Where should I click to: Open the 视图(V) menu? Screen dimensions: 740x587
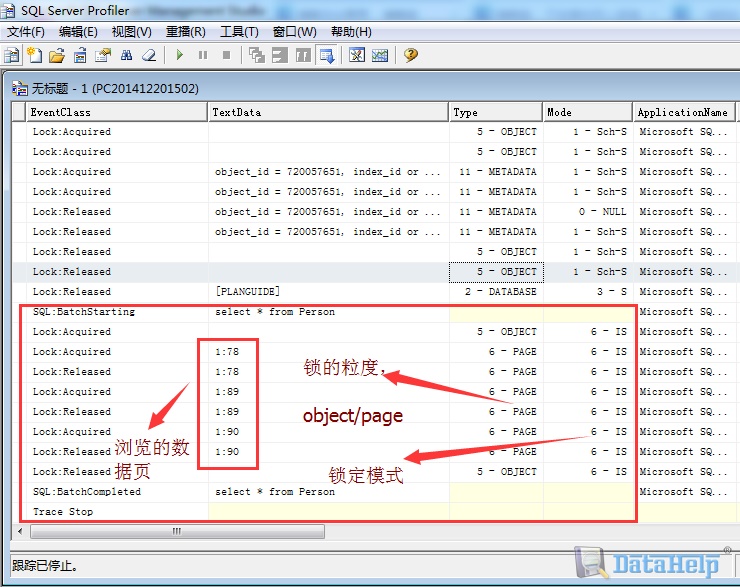[132, 32]
